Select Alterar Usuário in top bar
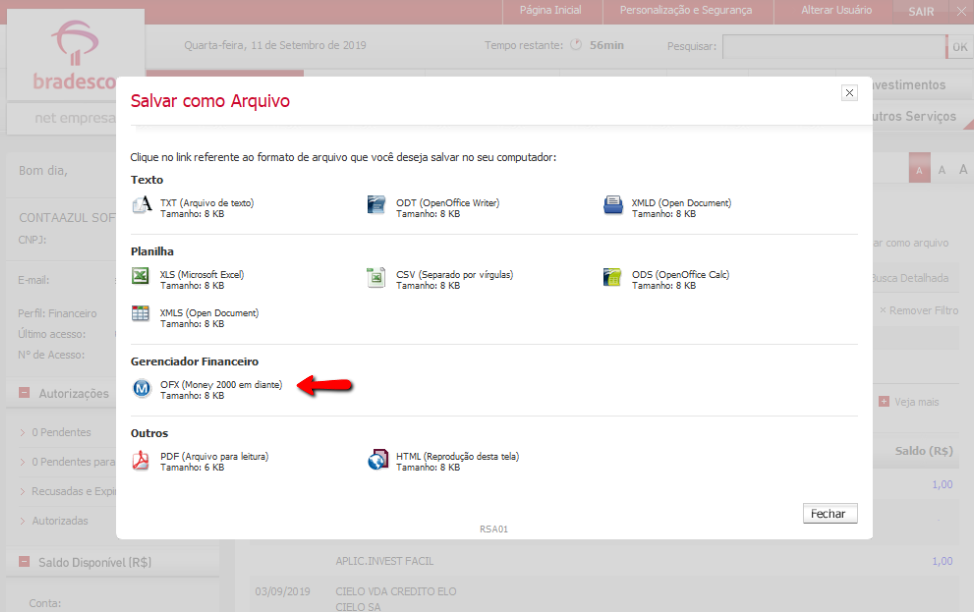This screenshot has height=612, width=974. pyautogui.click(x=836, y=10)
